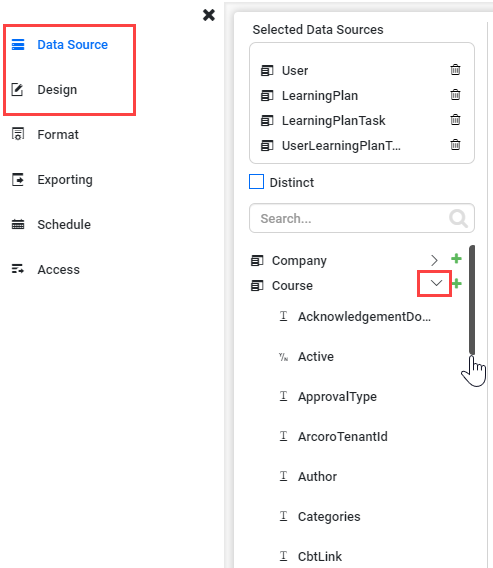Close the side panel with X
The width and height of the screenshot is (493, 568).
tap(209, 15)
